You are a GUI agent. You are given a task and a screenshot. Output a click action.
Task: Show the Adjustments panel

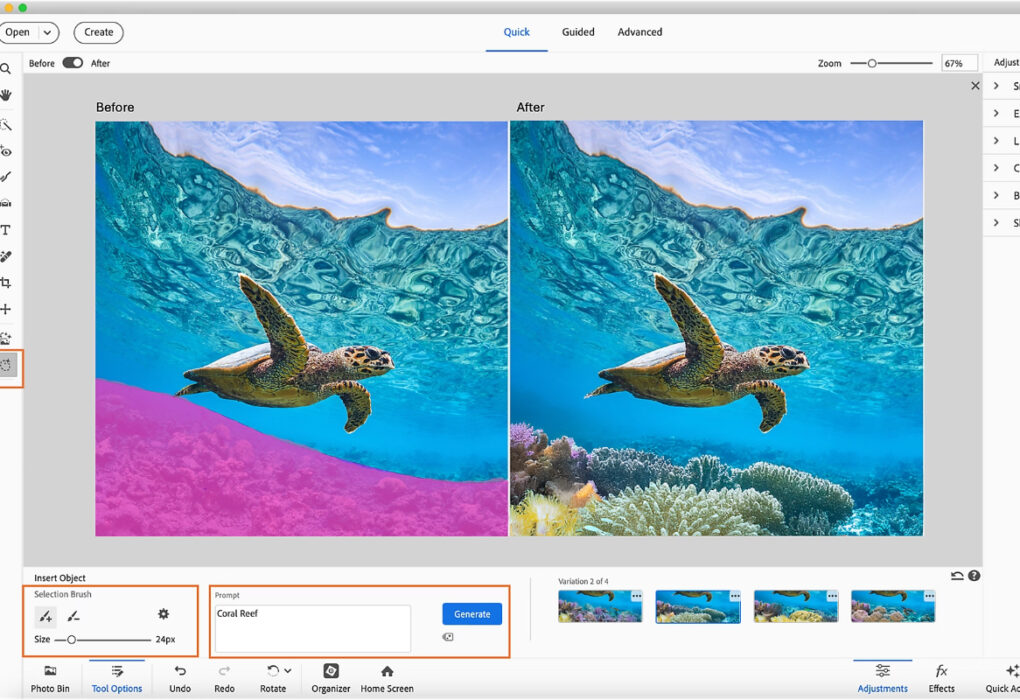pyautogui.click(x=883, y=679)
